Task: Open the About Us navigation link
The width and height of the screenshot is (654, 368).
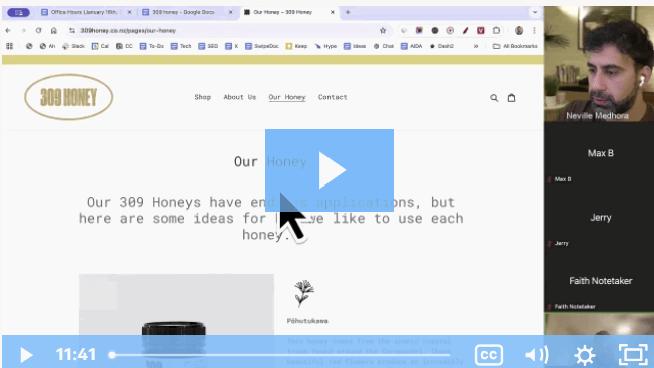Action: (240, 97)
